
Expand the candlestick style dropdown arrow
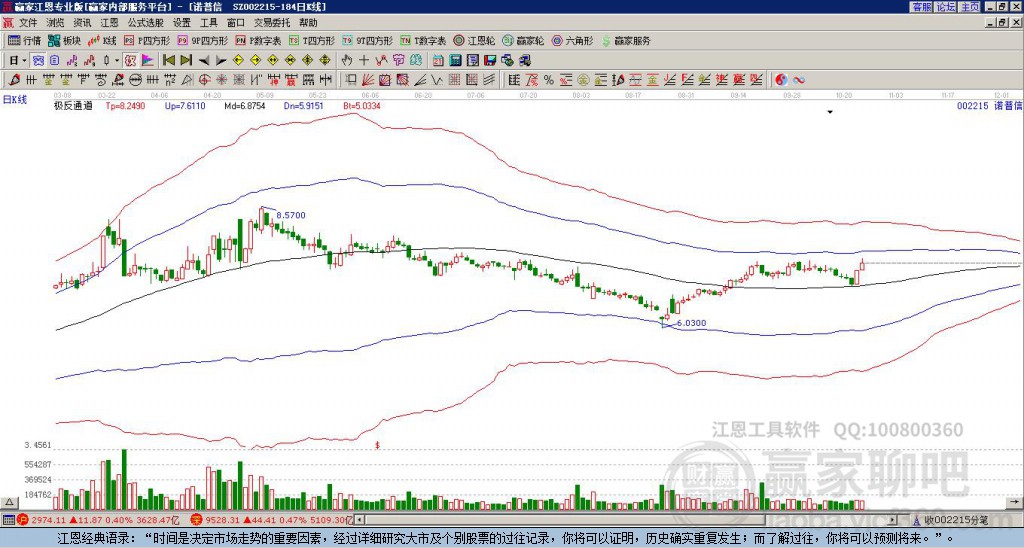click(x=117, y=61)
